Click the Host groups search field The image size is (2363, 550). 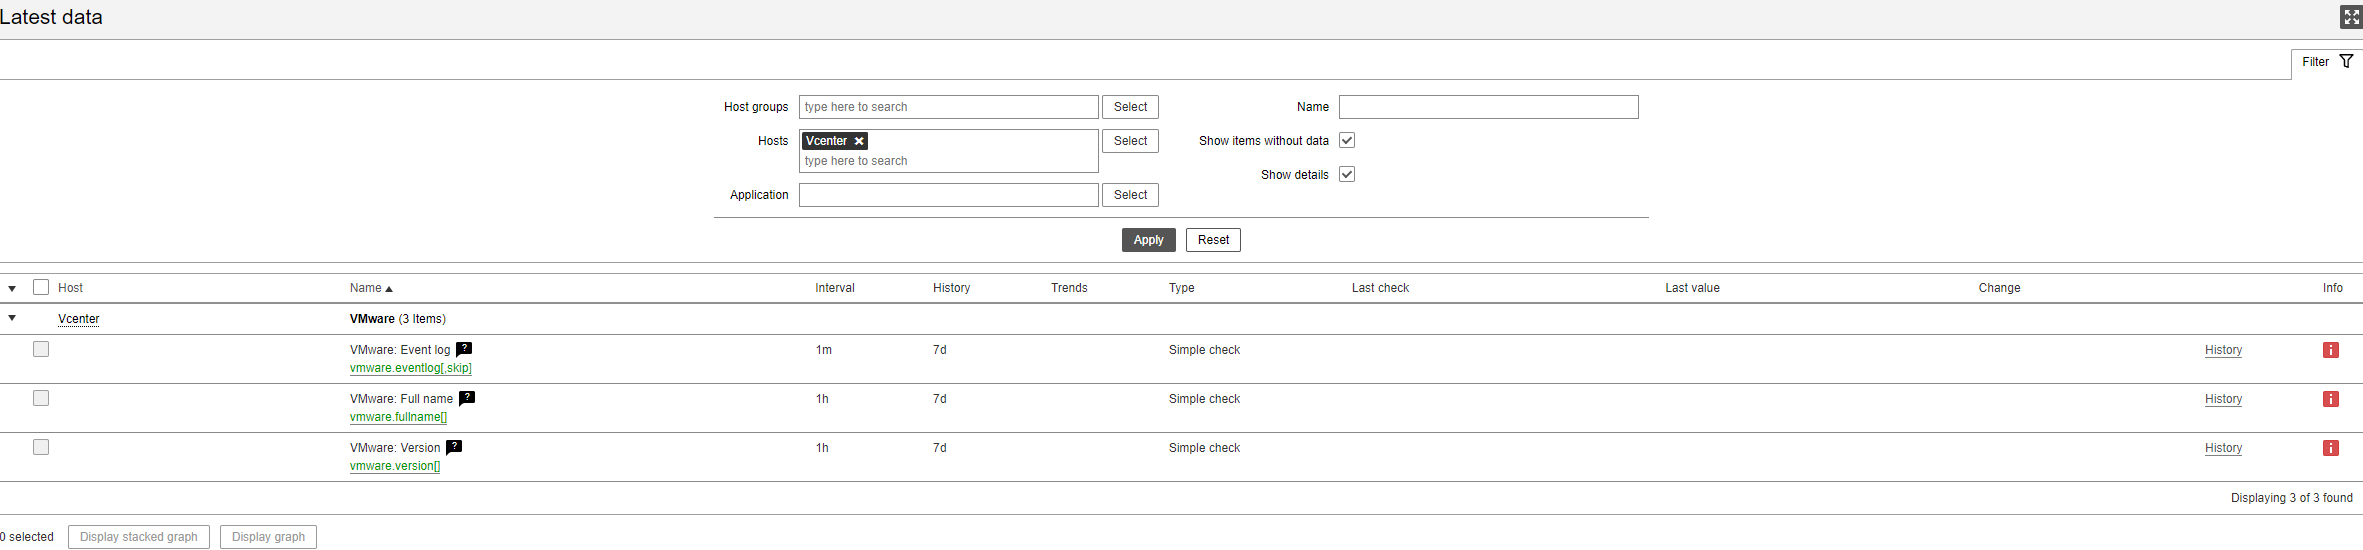(x=948, y=107)
